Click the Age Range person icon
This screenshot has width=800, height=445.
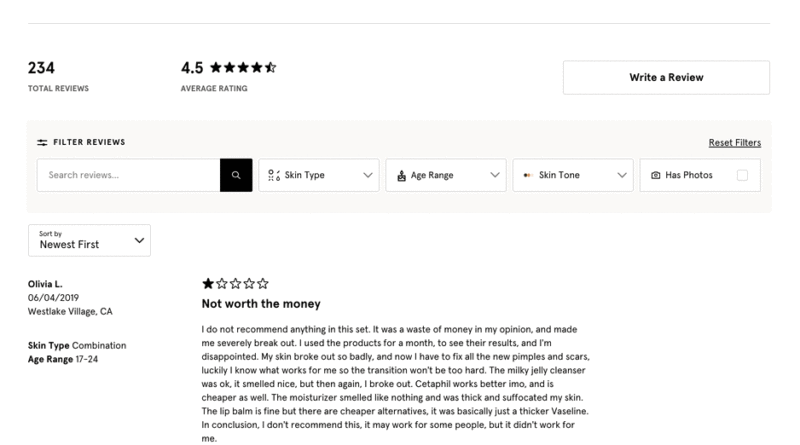pyautogui.click(x=402, y=176)
